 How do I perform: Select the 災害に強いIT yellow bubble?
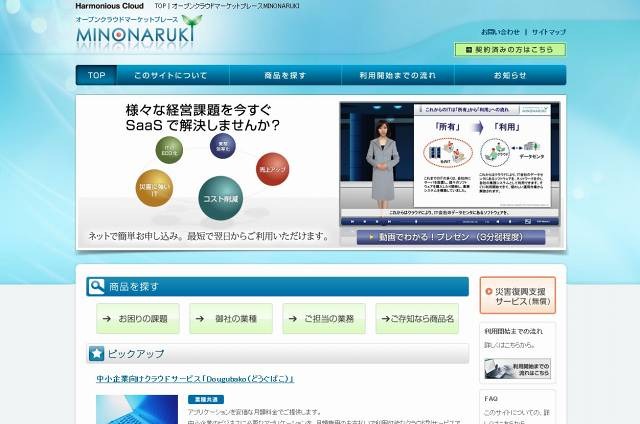click(x=154, y=188)
